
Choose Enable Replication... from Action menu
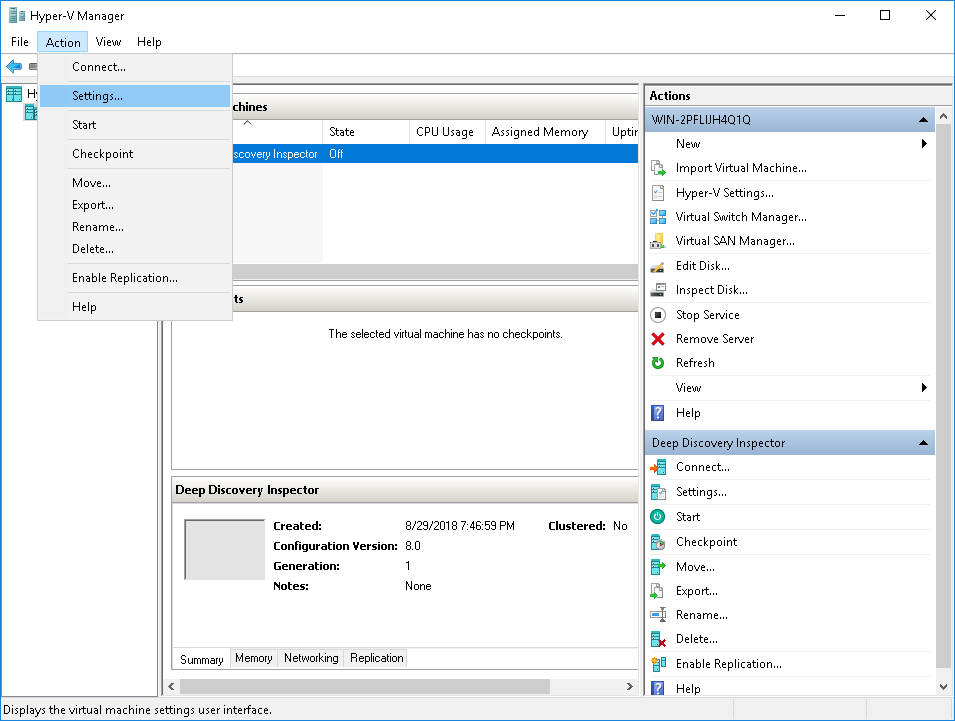(124, 278)
